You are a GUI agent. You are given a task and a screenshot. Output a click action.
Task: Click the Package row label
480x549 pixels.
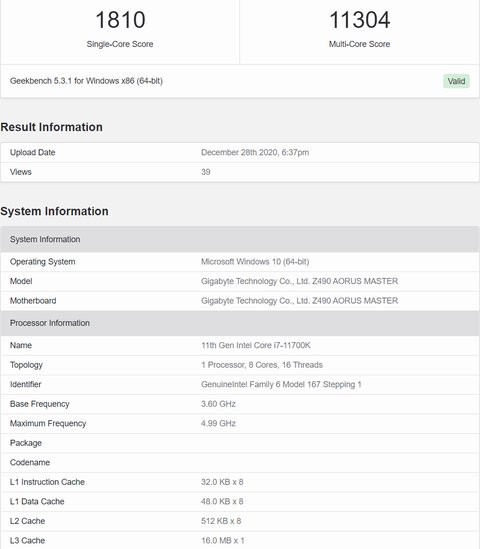pos(26,444)
